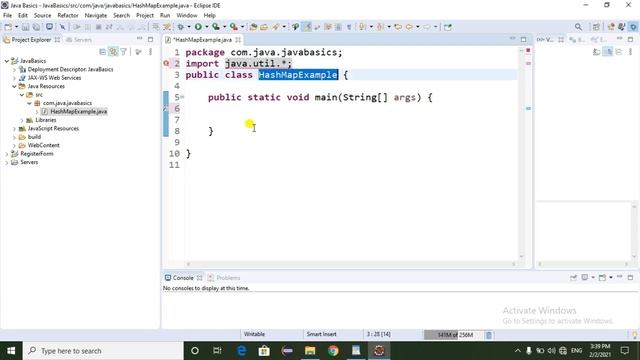Open the Back navigation history dropdown
The image size is (640, 360).
click(x=418, y=27)
